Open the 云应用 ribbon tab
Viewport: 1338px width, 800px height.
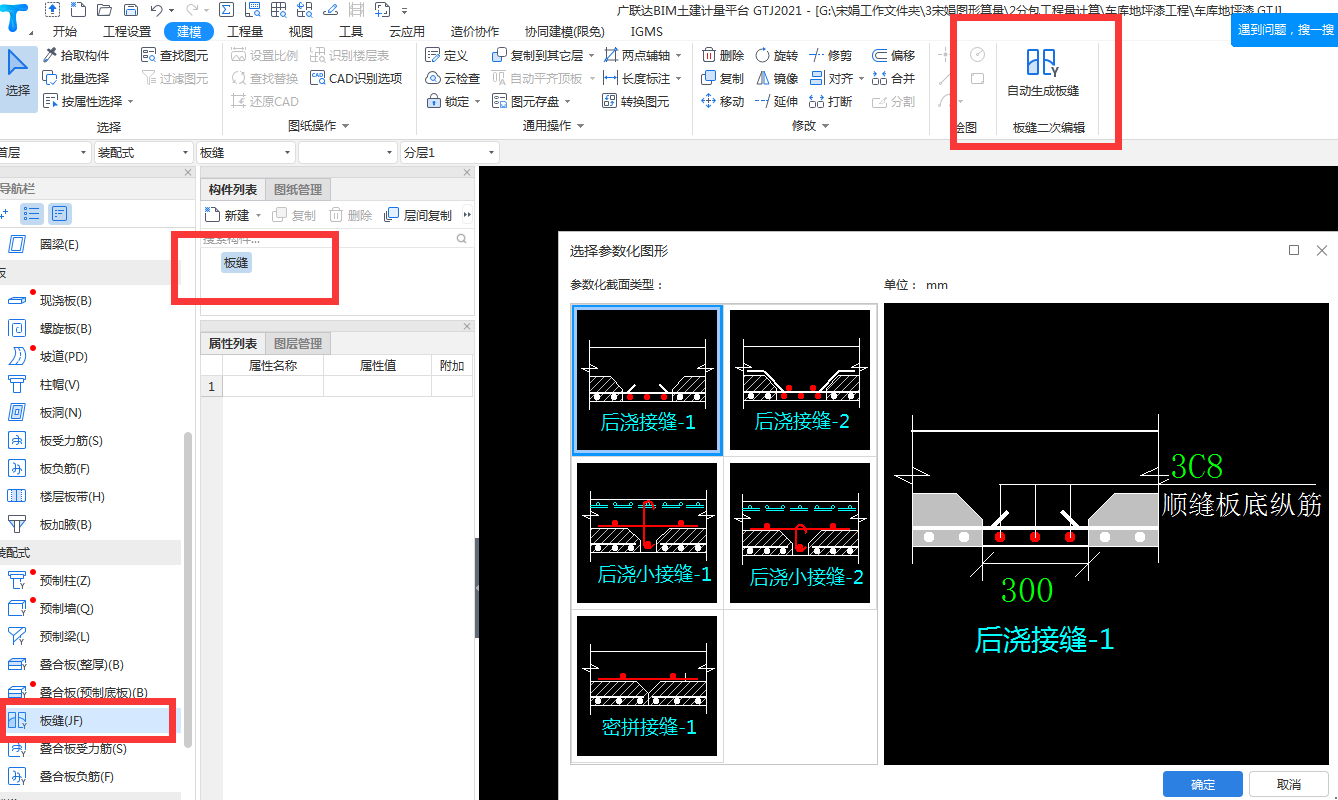[x=407, y=32]
